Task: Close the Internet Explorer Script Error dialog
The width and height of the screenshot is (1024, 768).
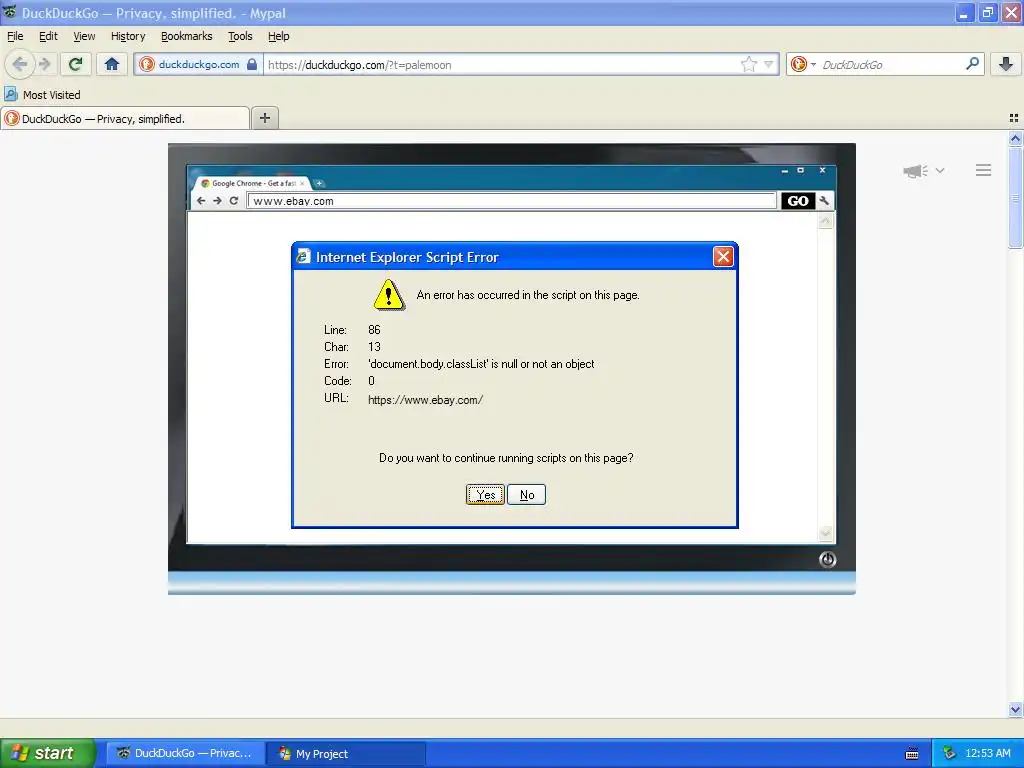Action: [723, 257]
